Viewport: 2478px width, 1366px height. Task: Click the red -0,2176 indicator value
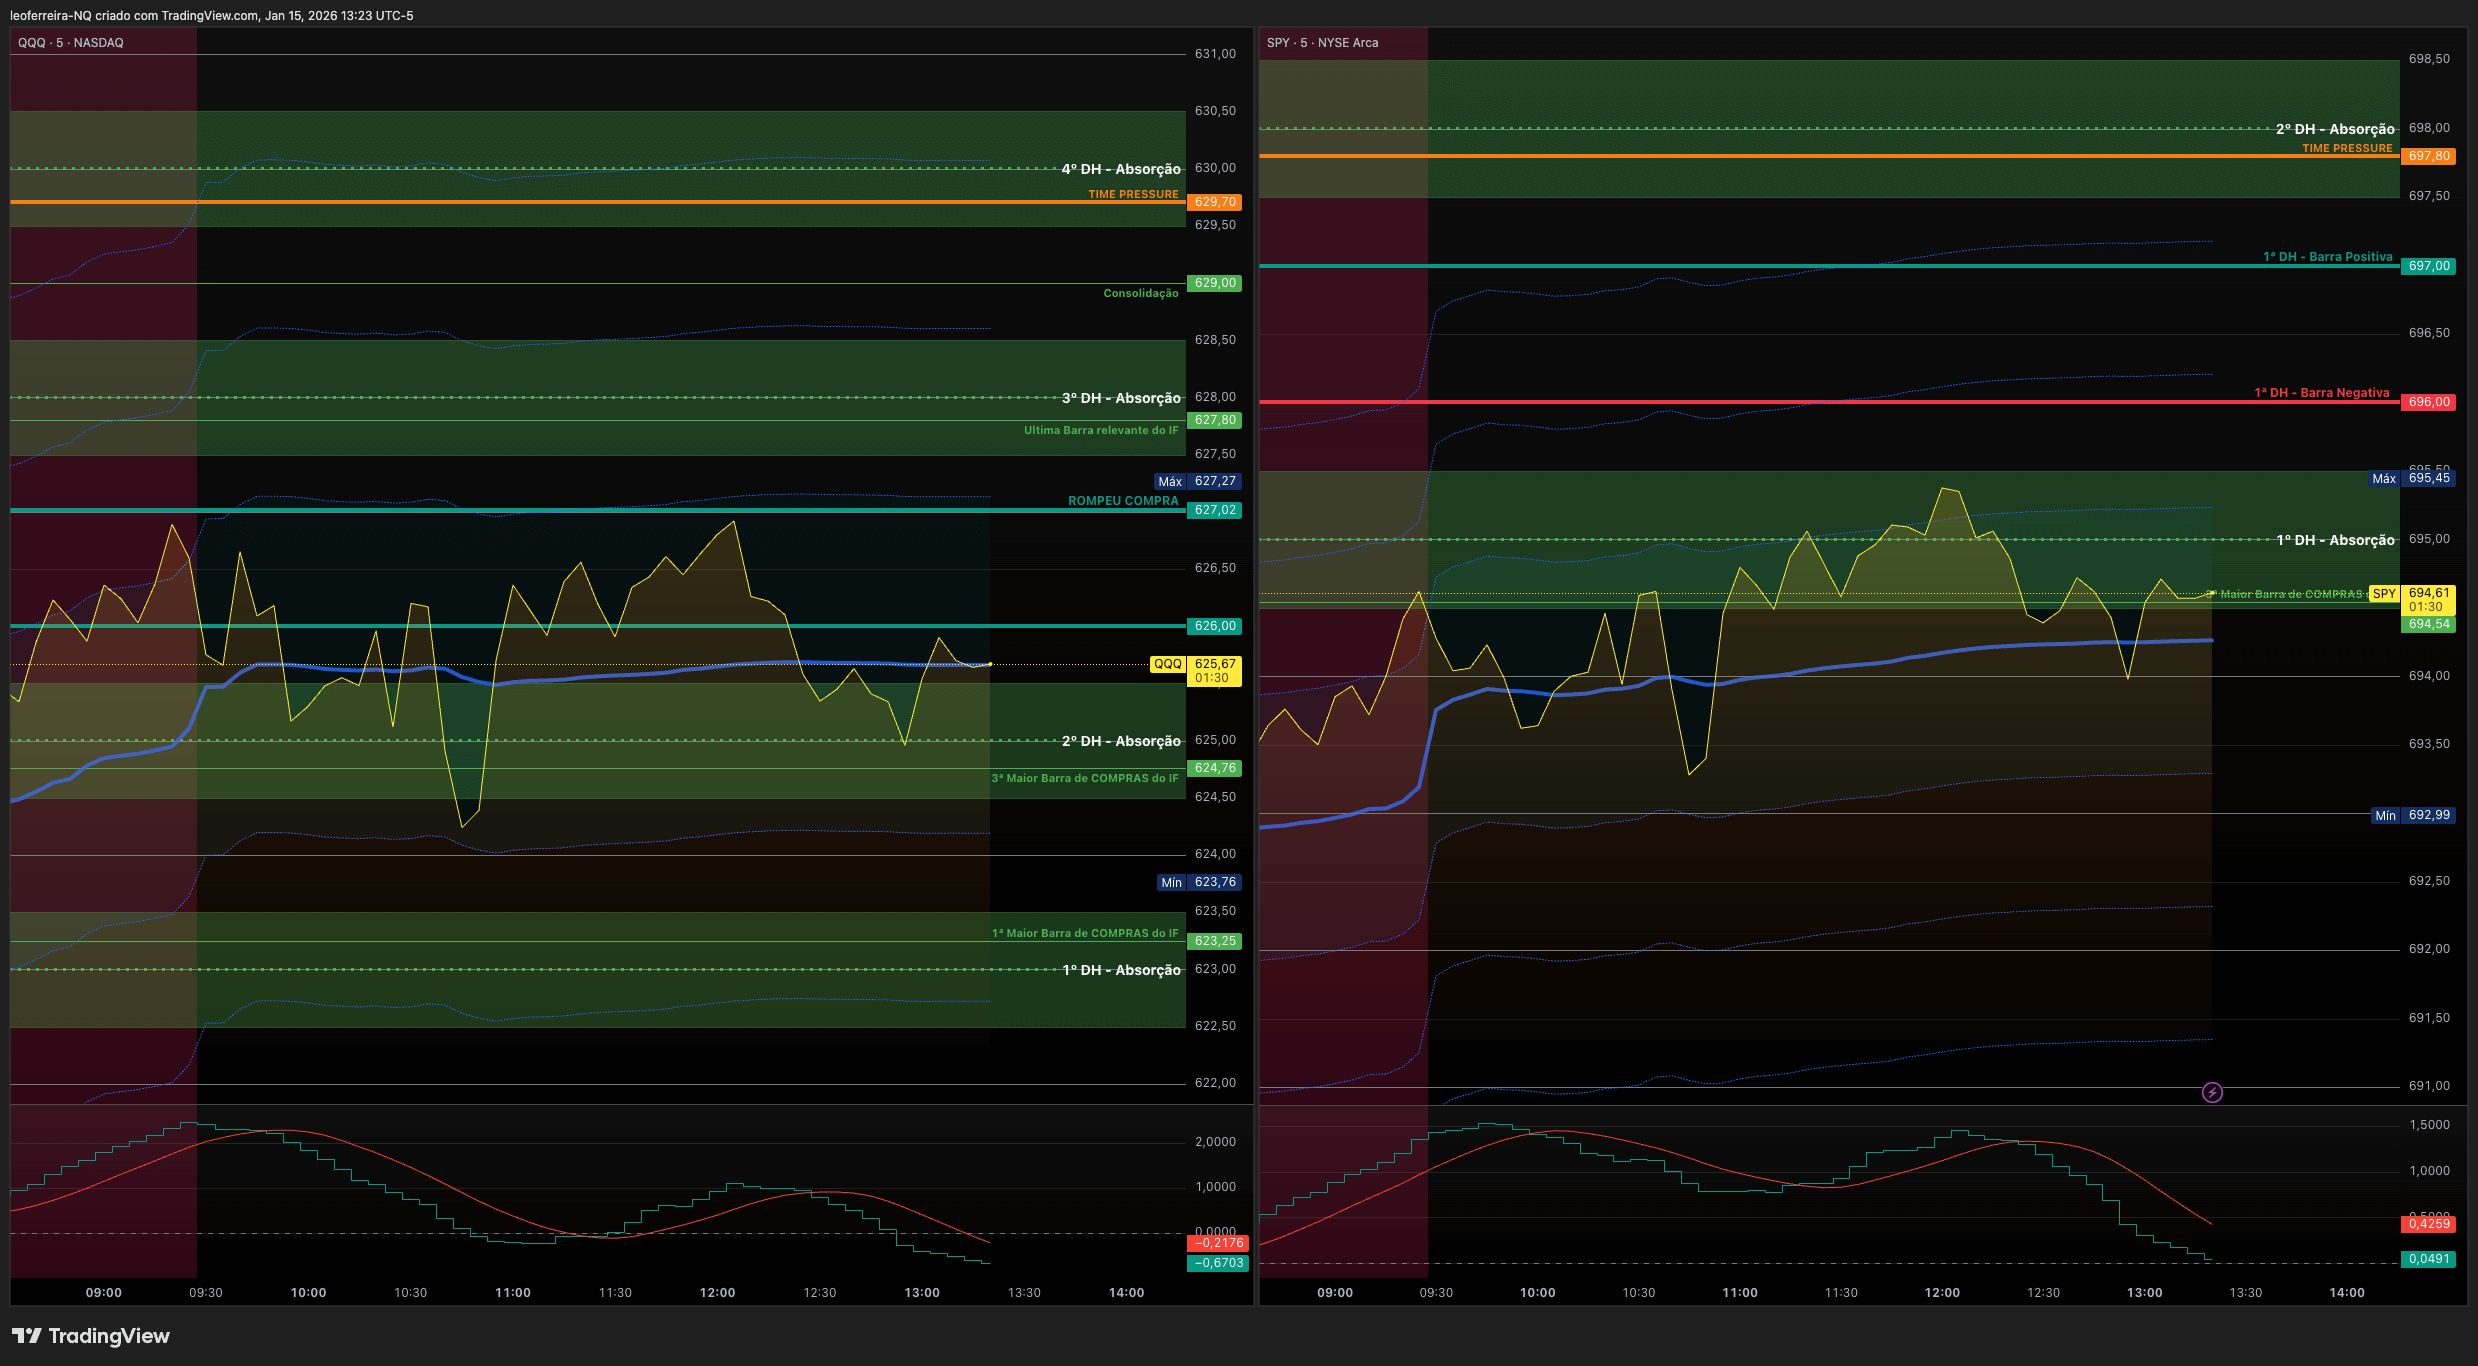coord(1218,1243)
